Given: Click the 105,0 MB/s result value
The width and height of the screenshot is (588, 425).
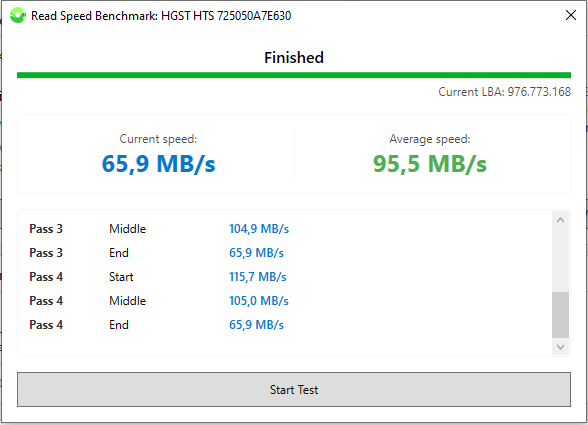Looking at the screenshot, I should pyautogui.click(x=259, y=301).
